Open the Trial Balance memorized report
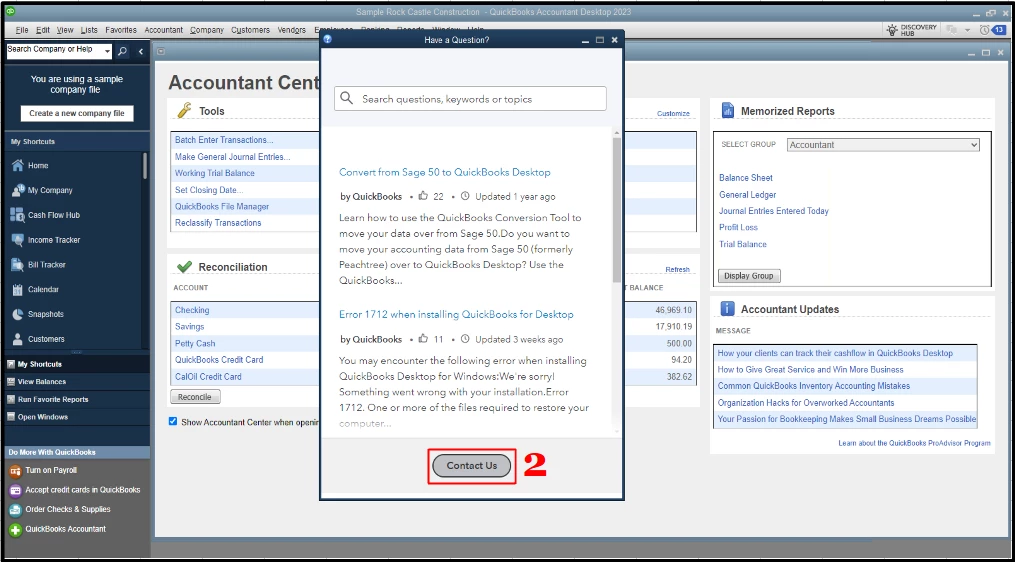 click(743, 244)
